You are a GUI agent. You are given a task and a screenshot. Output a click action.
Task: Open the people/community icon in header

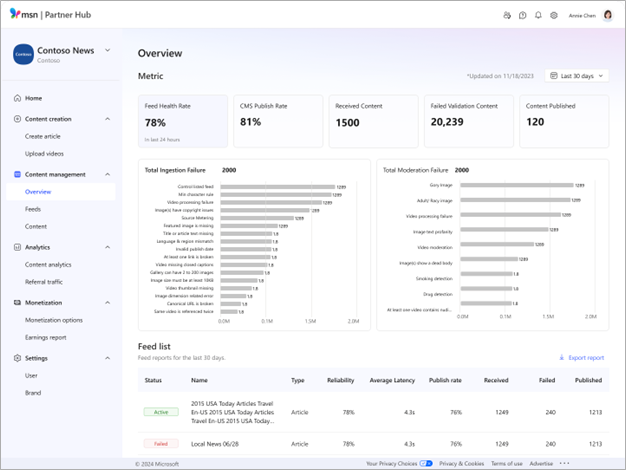pos(507,16)
